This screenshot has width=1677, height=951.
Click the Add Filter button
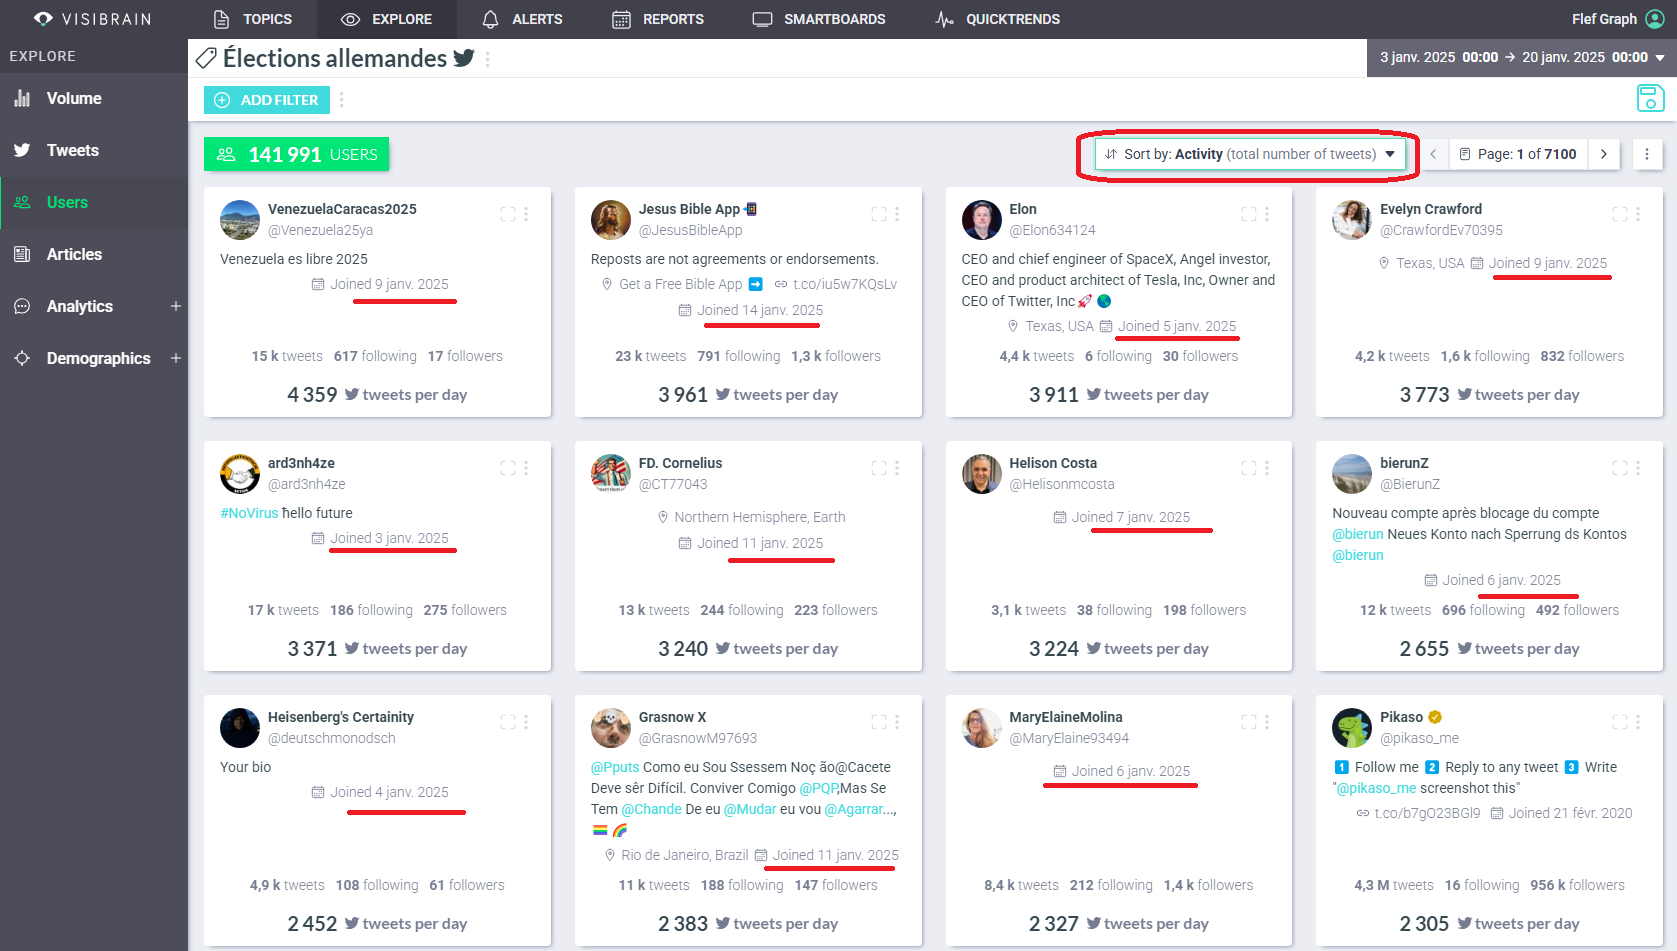click(x=267, y=100)
